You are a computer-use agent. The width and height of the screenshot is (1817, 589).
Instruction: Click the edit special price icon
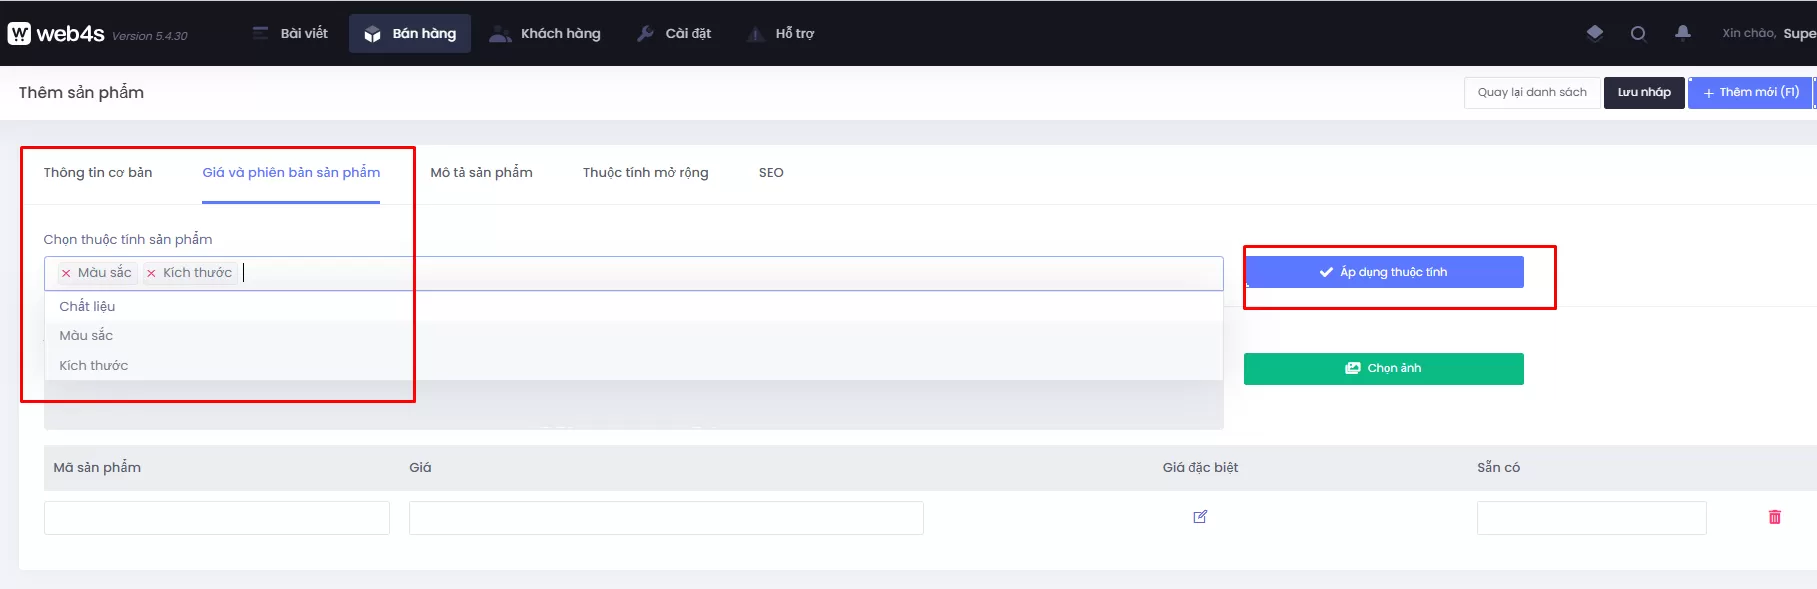click(1200, 517)
